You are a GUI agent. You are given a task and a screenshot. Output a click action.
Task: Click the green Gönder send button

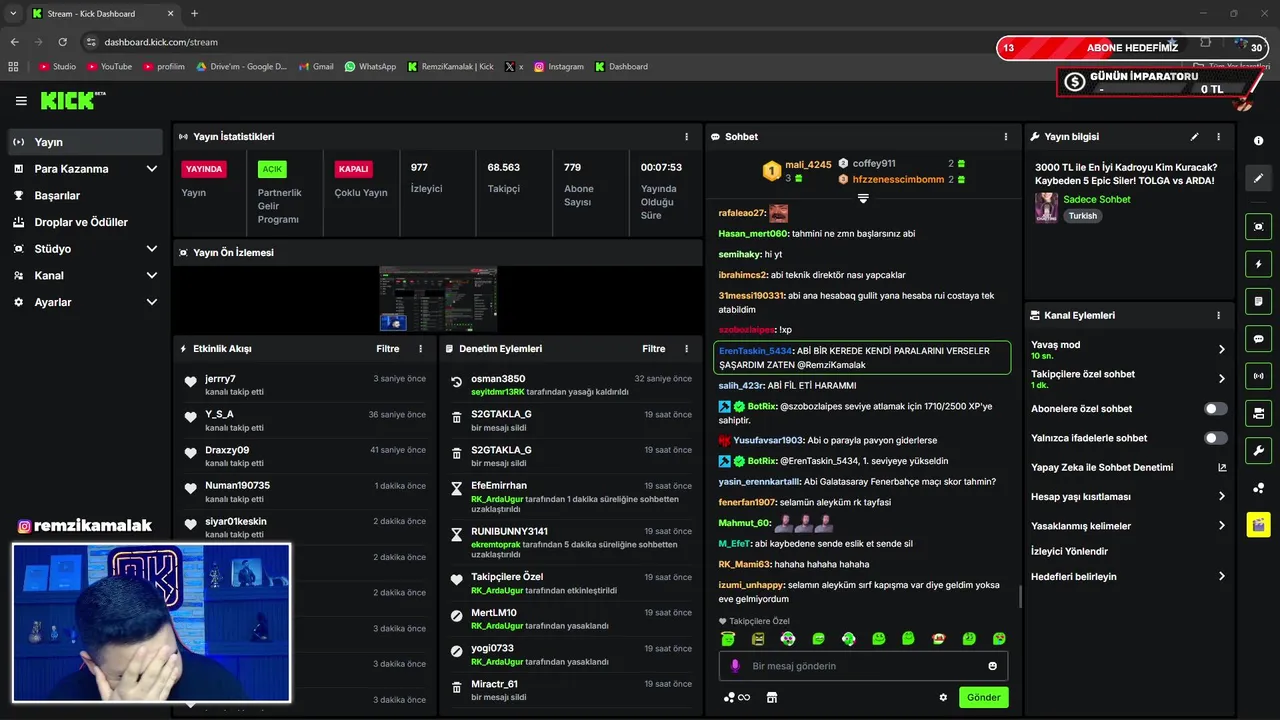983,698
